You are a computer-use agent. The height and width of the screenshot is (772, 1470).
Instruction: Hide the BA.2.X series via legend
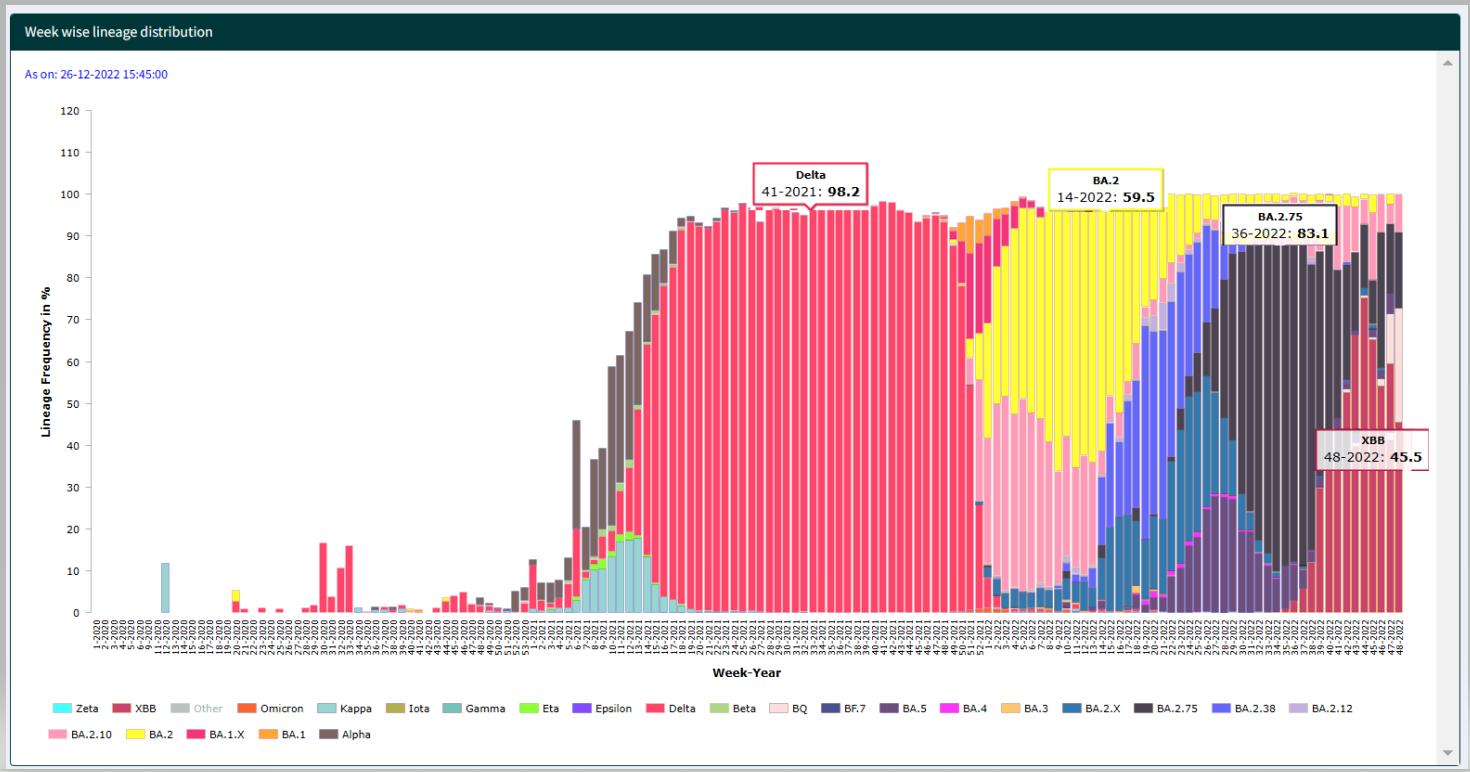pyautogui.click(x=1092, y=708)
